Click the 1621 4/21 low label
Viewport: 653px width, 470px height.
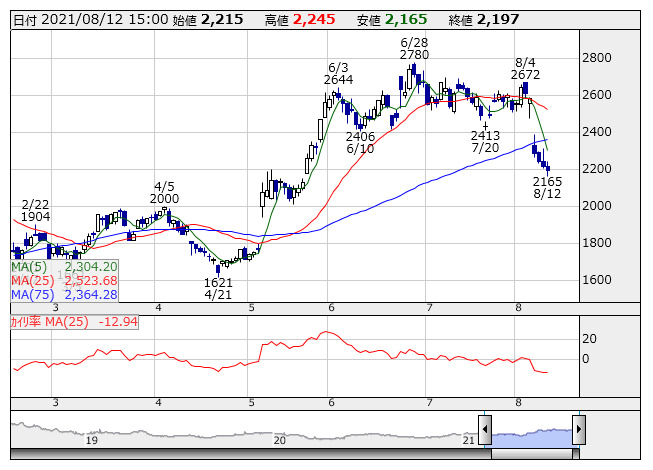point(218,288)
